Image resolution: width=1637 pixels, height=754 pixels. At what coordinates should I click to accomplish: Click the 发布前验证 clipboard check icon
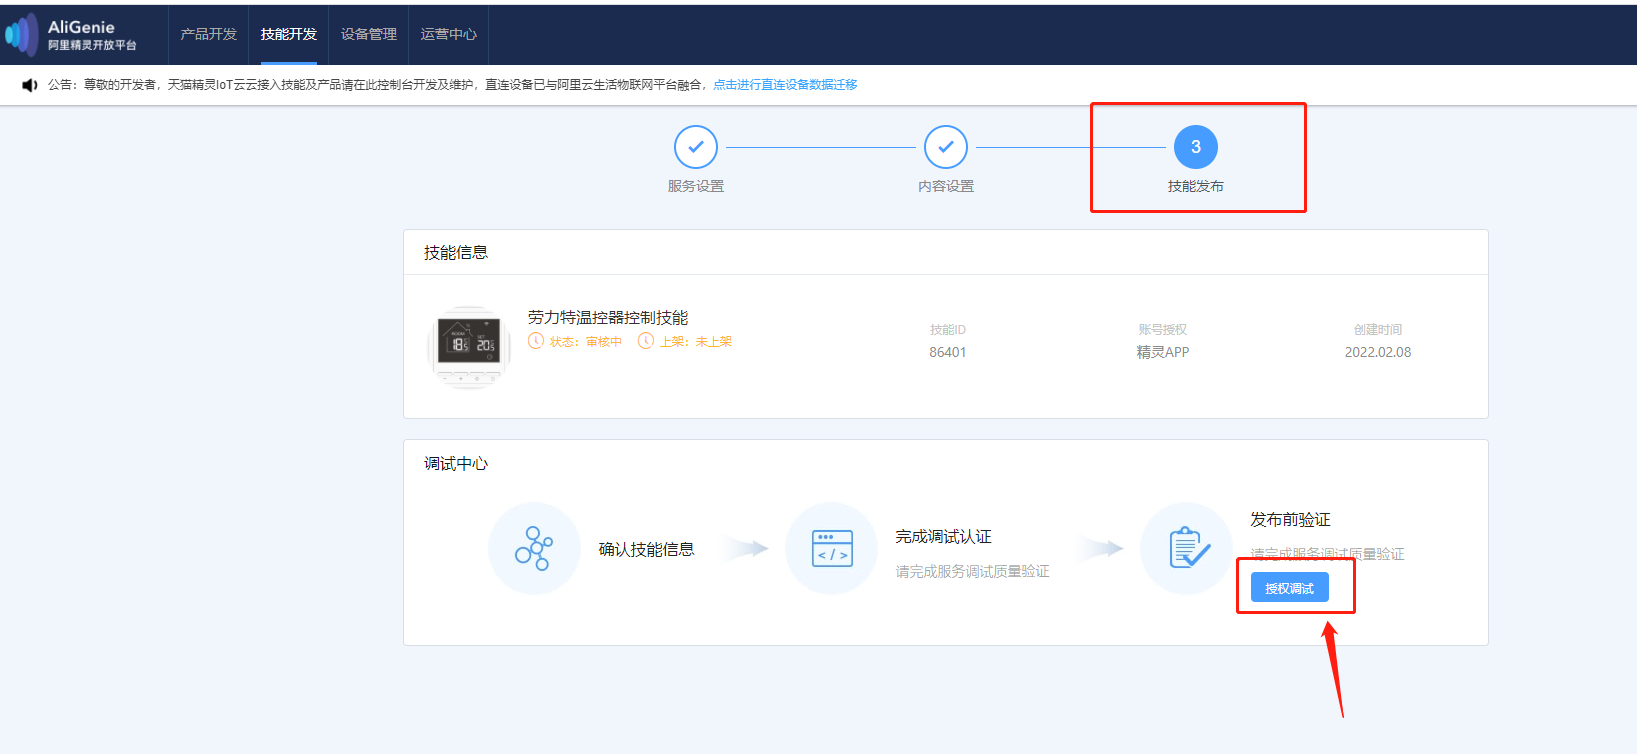(1187, 549)
